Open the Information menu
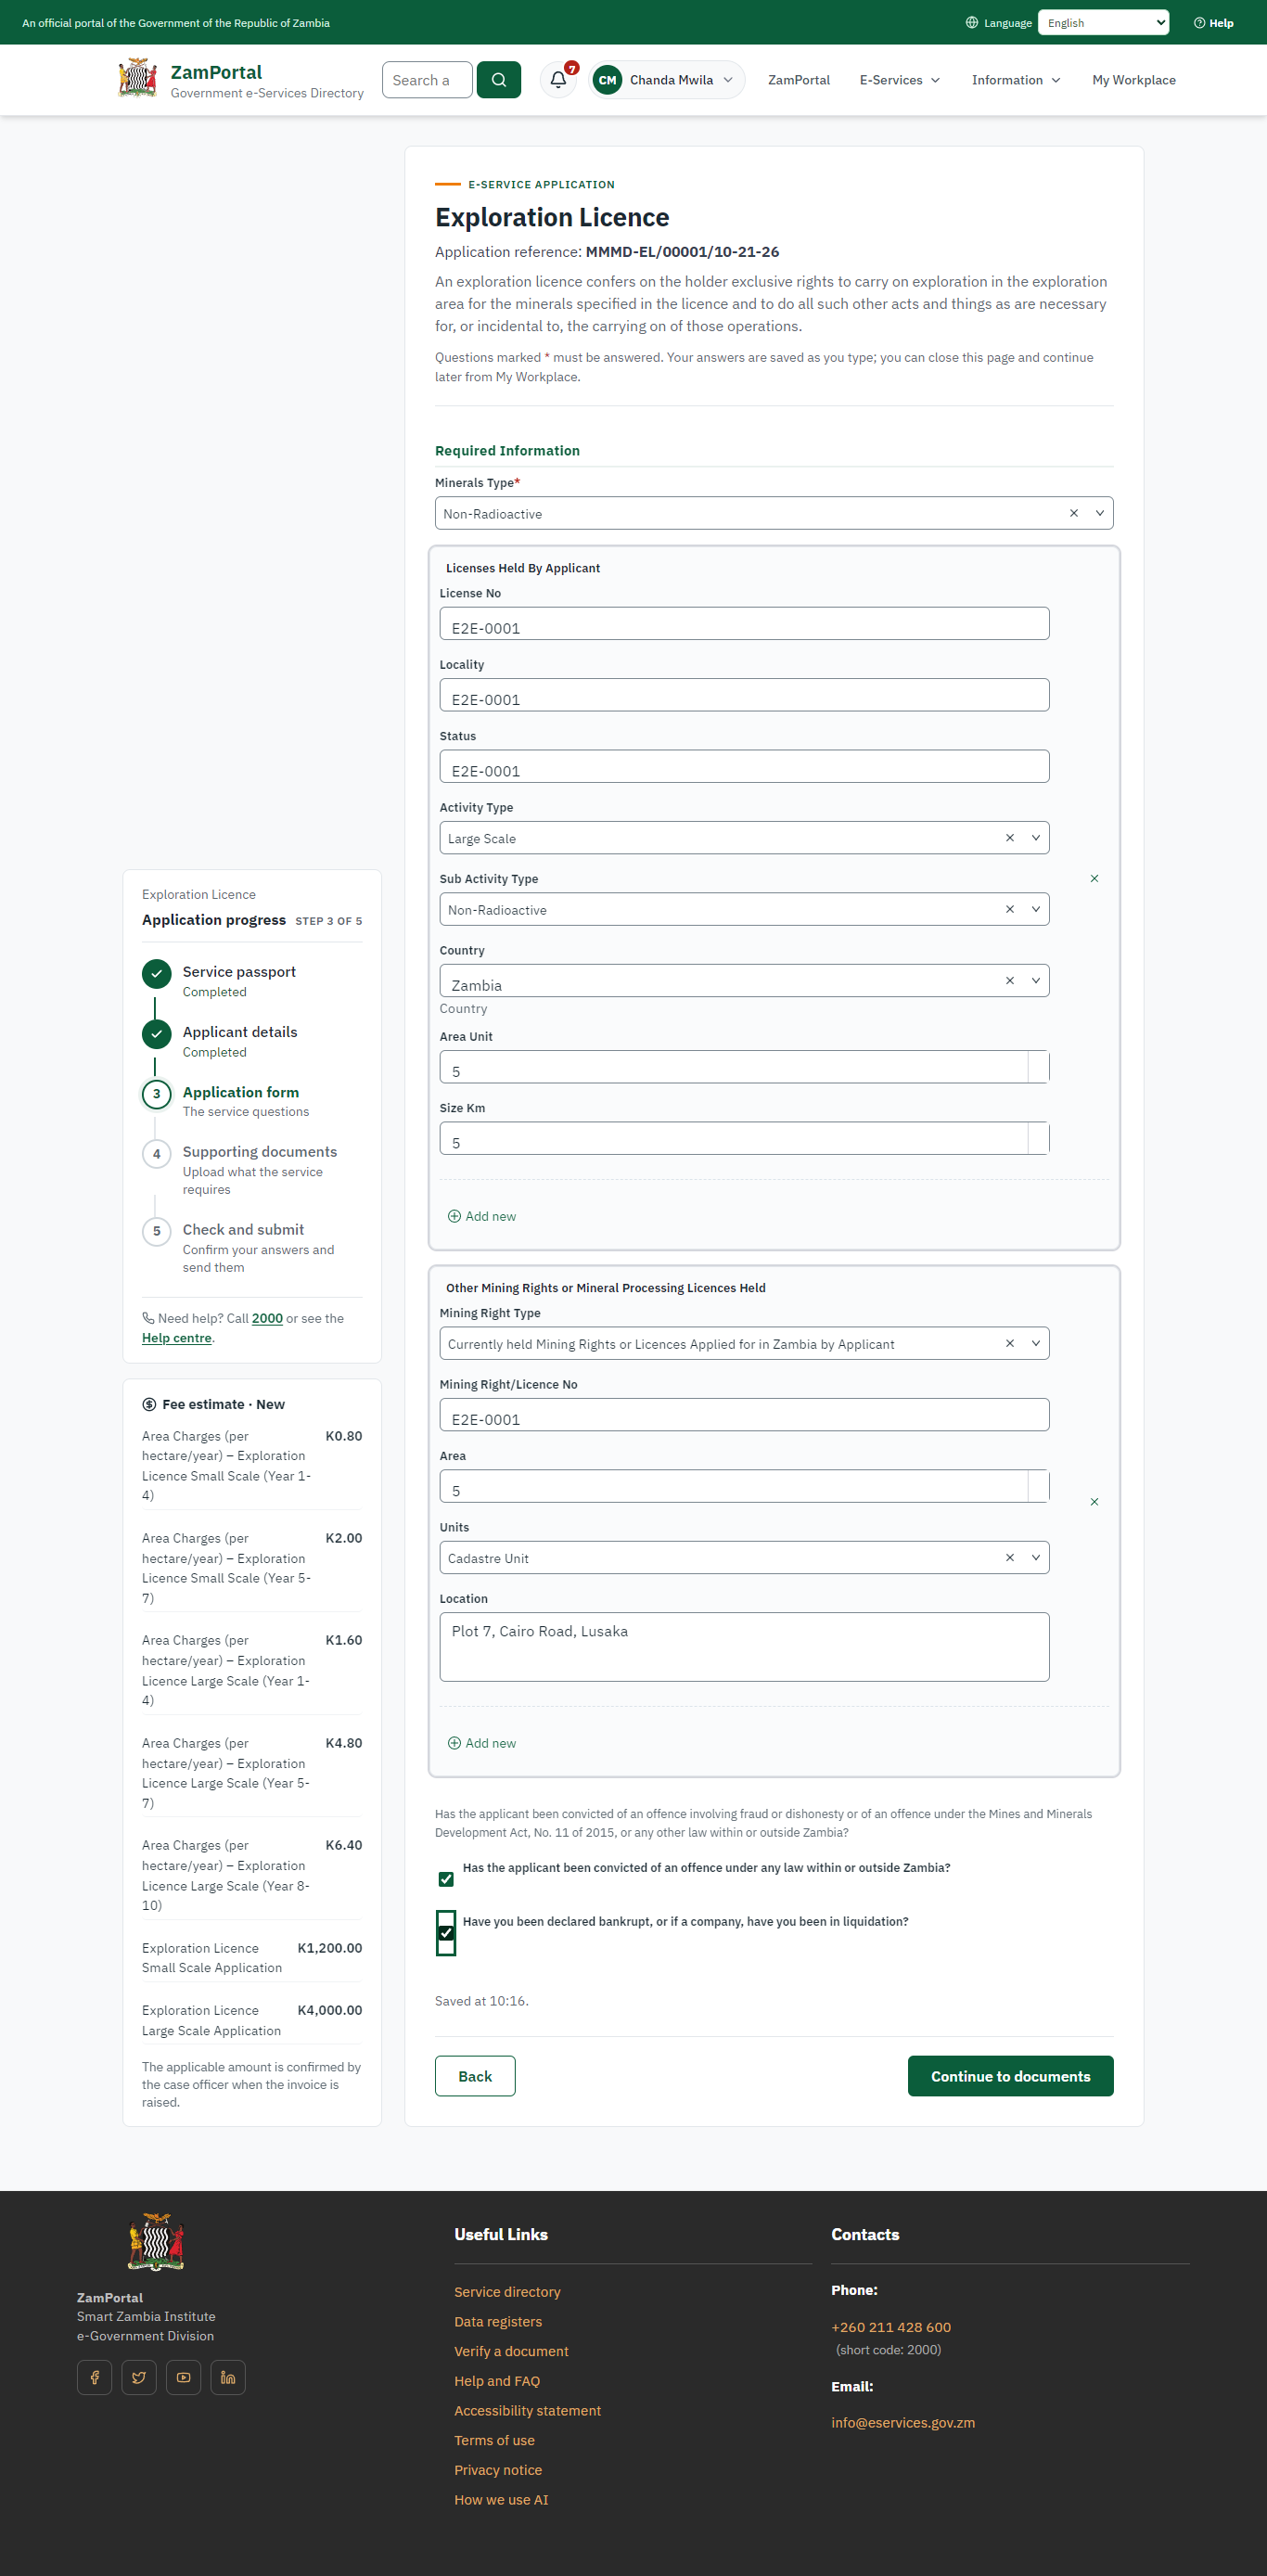Viewport: 1267px width, 2576px height. click(1015, 80)
